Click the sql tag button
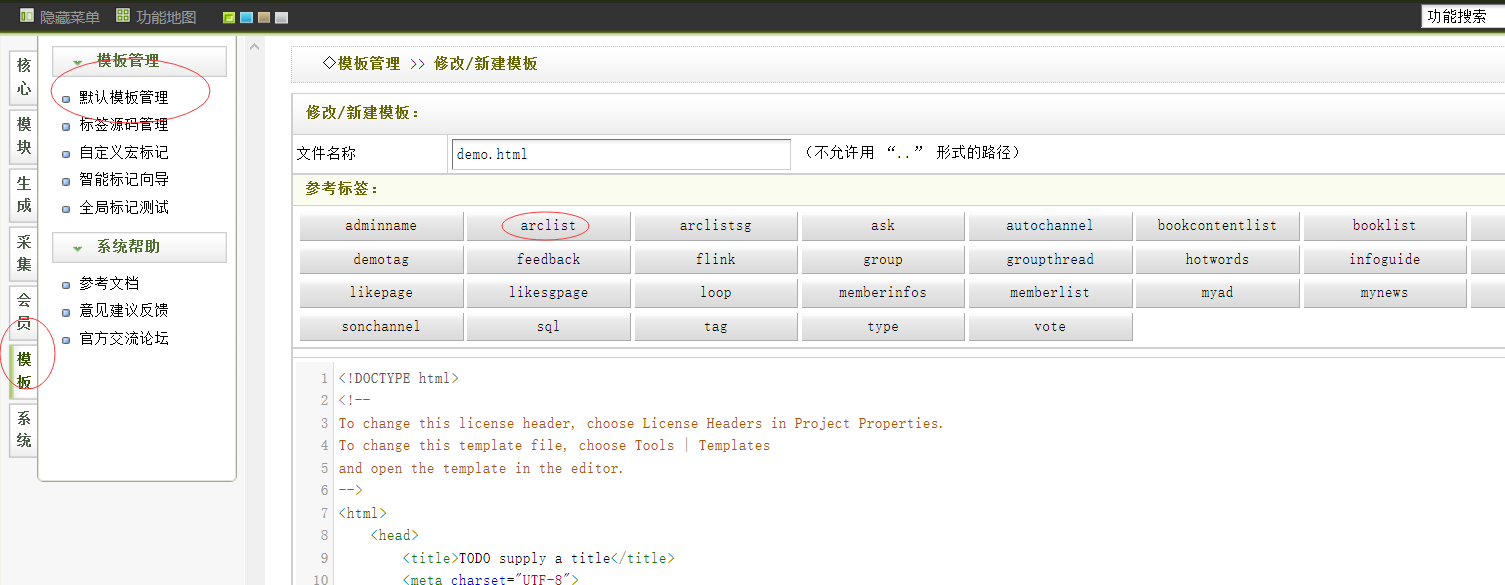The height and width of the screenshot is (585, 1505). (548, 327)
